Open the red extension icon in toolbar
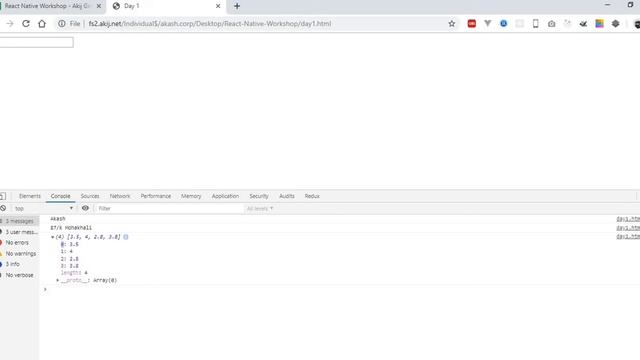The width and height of the screenshot is (640, 360). pyautogui.click(x=471, y=24)
